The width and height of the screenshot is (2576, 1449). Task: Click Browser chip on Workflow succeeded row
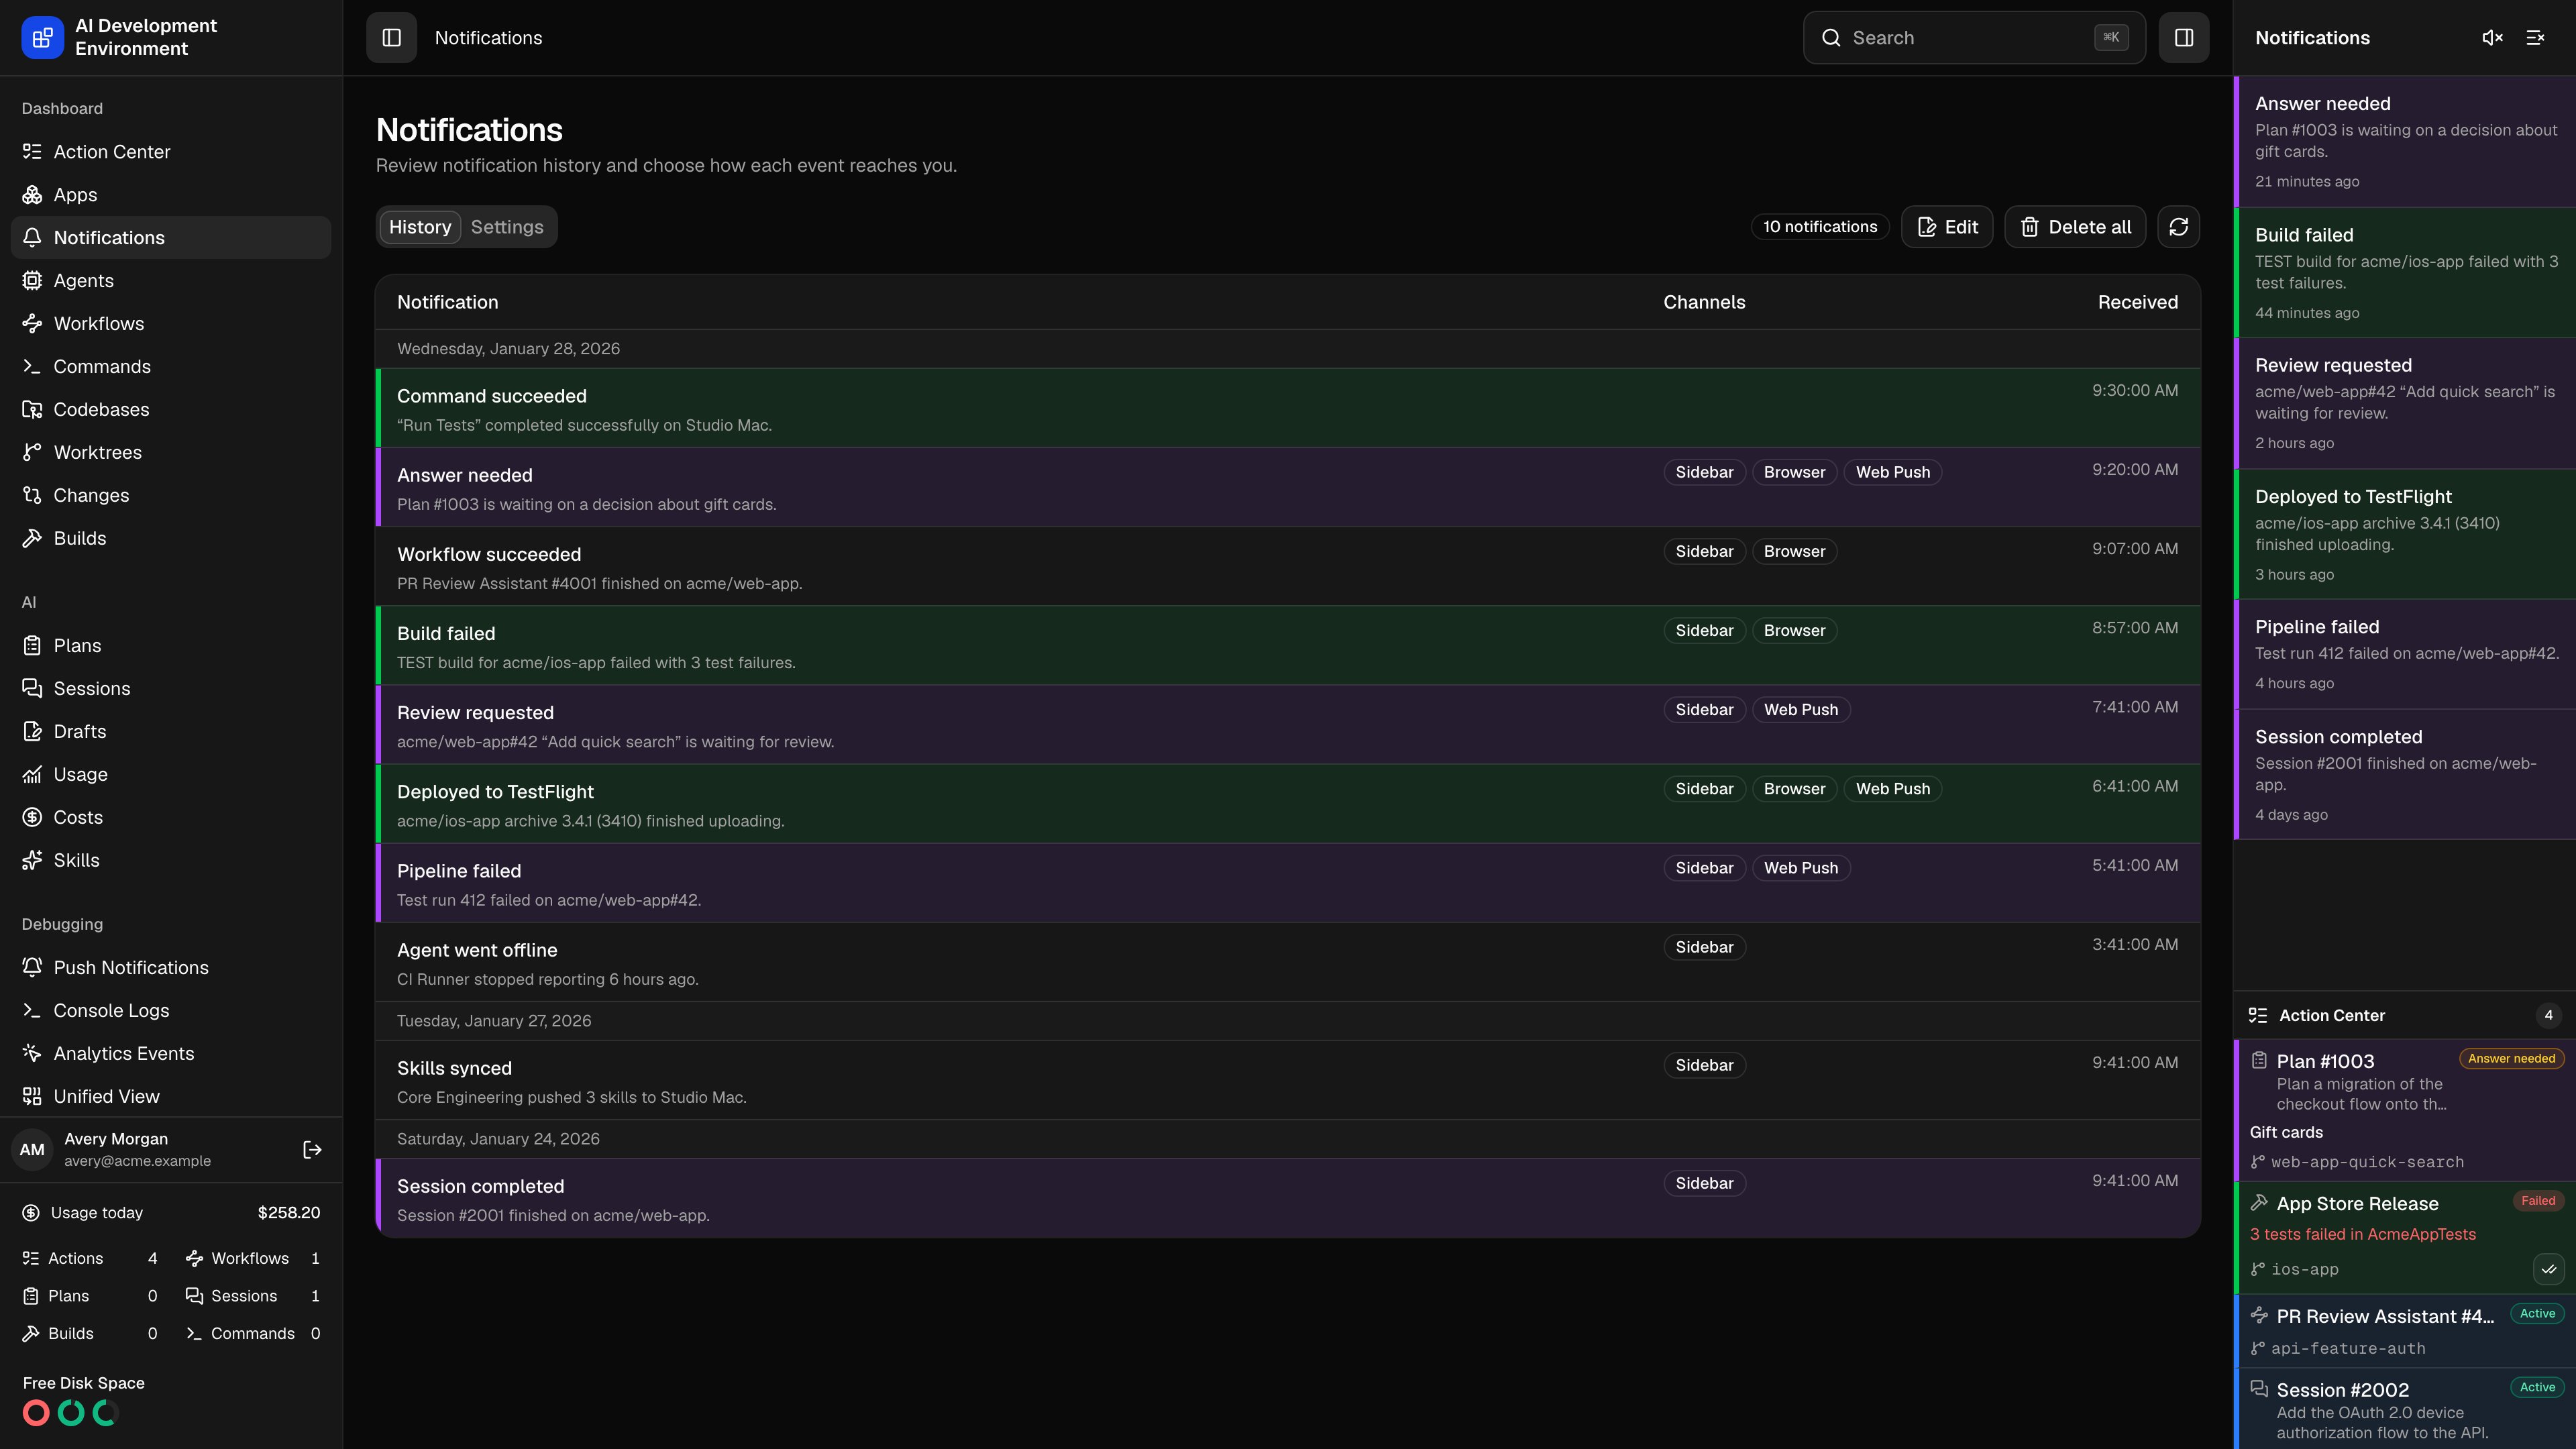click(1794, 551)
